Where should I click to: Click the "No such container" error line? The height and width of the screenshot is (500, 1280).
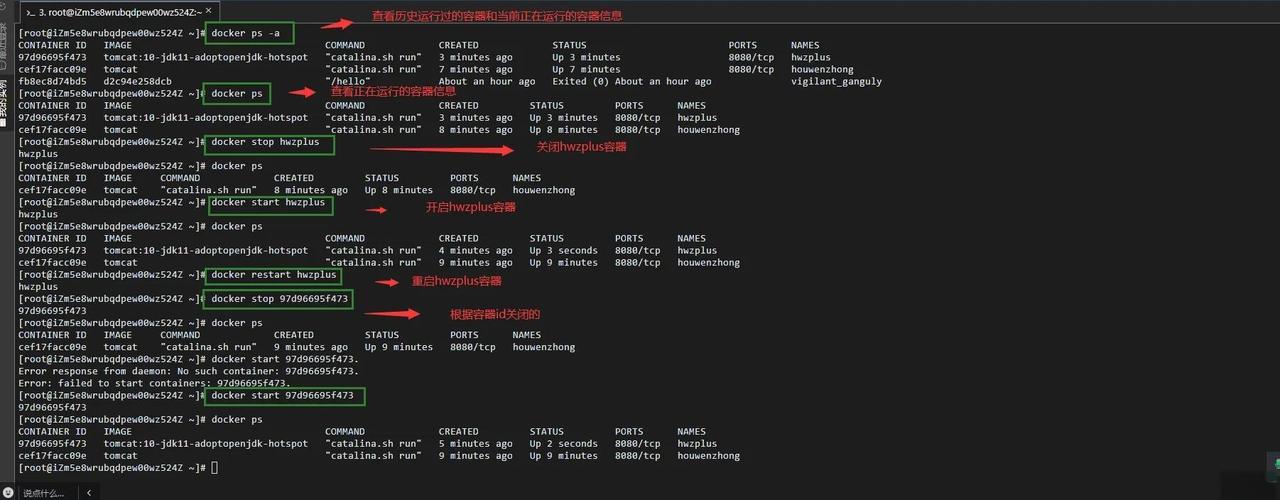(188, 371)
